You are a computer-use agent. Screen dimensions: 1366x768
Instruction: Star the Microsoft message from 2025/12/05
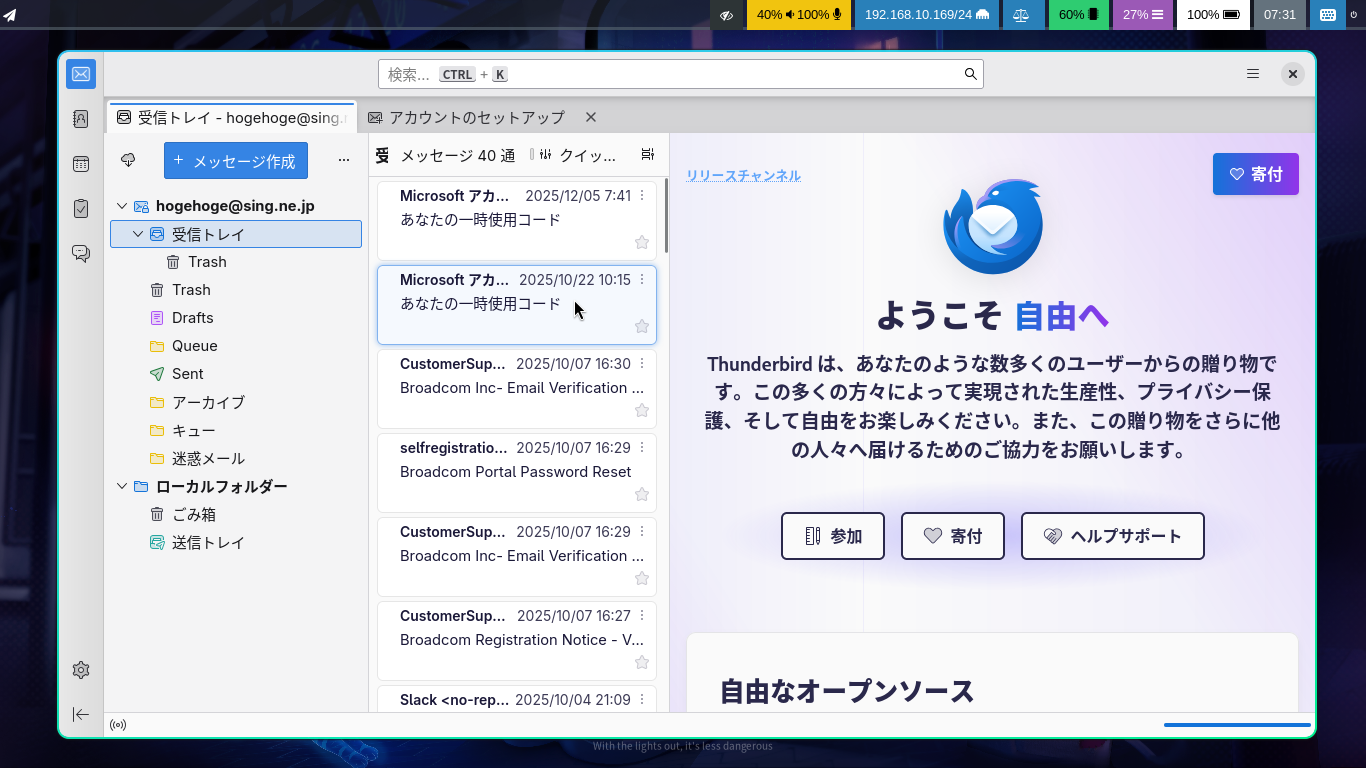tap(642, 242)
